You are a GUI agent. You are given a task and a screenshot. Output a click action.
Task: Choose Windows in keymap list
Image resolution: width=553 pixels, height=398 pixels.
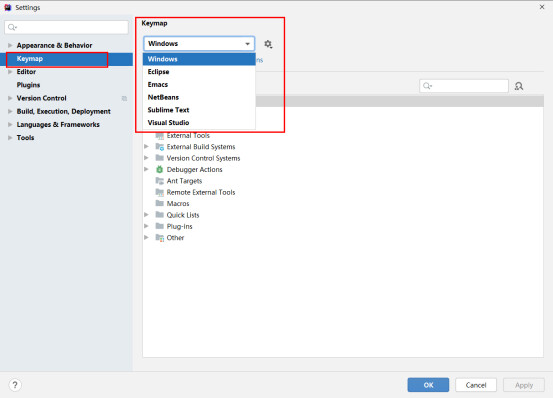point(199,59)
